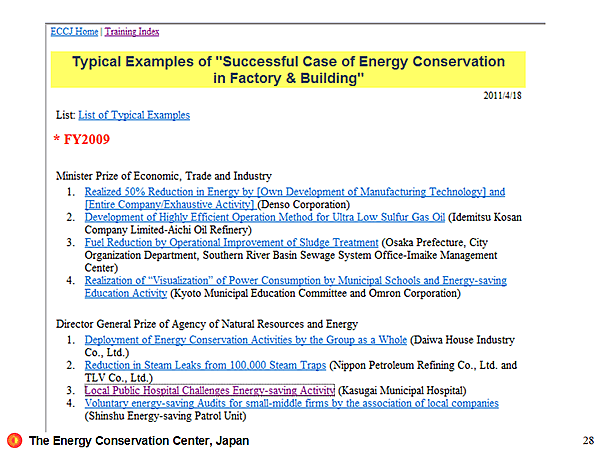Click the text (Kasugai Municipal Hospital)
600x450 pixels.
(402, 390)
